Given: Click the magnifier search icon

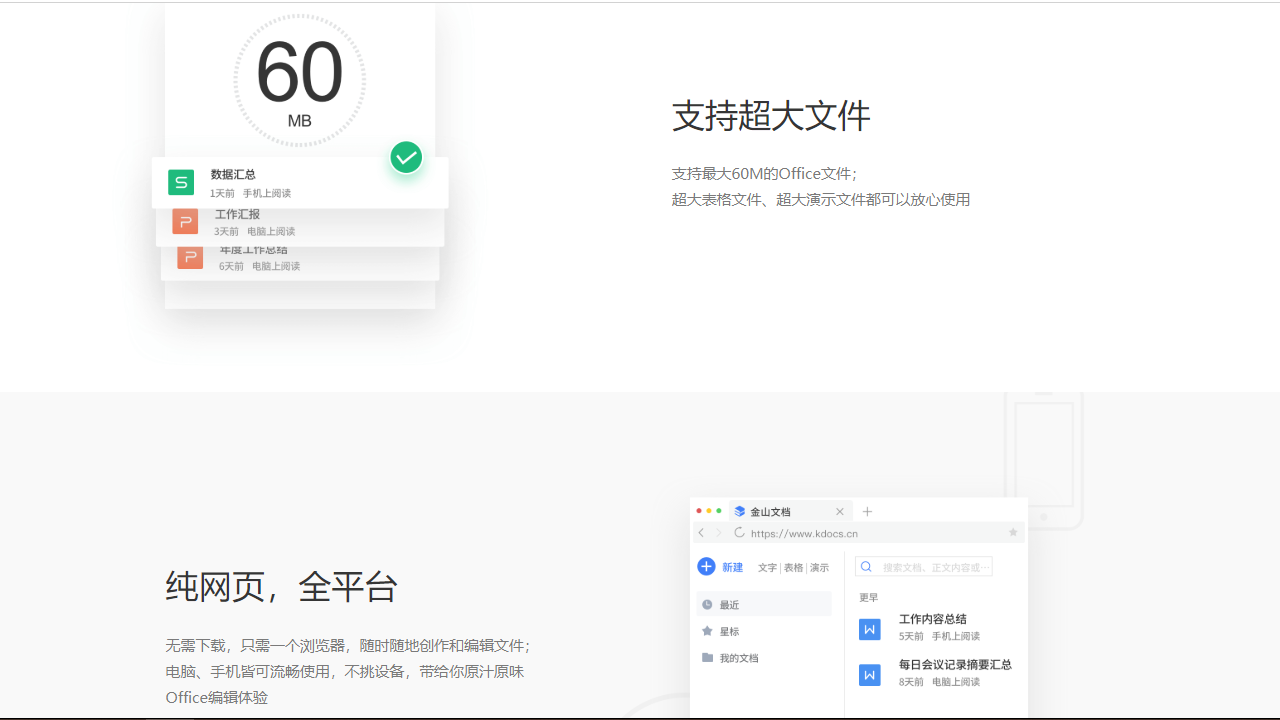Looking at the screenshot, I should 867,567.
